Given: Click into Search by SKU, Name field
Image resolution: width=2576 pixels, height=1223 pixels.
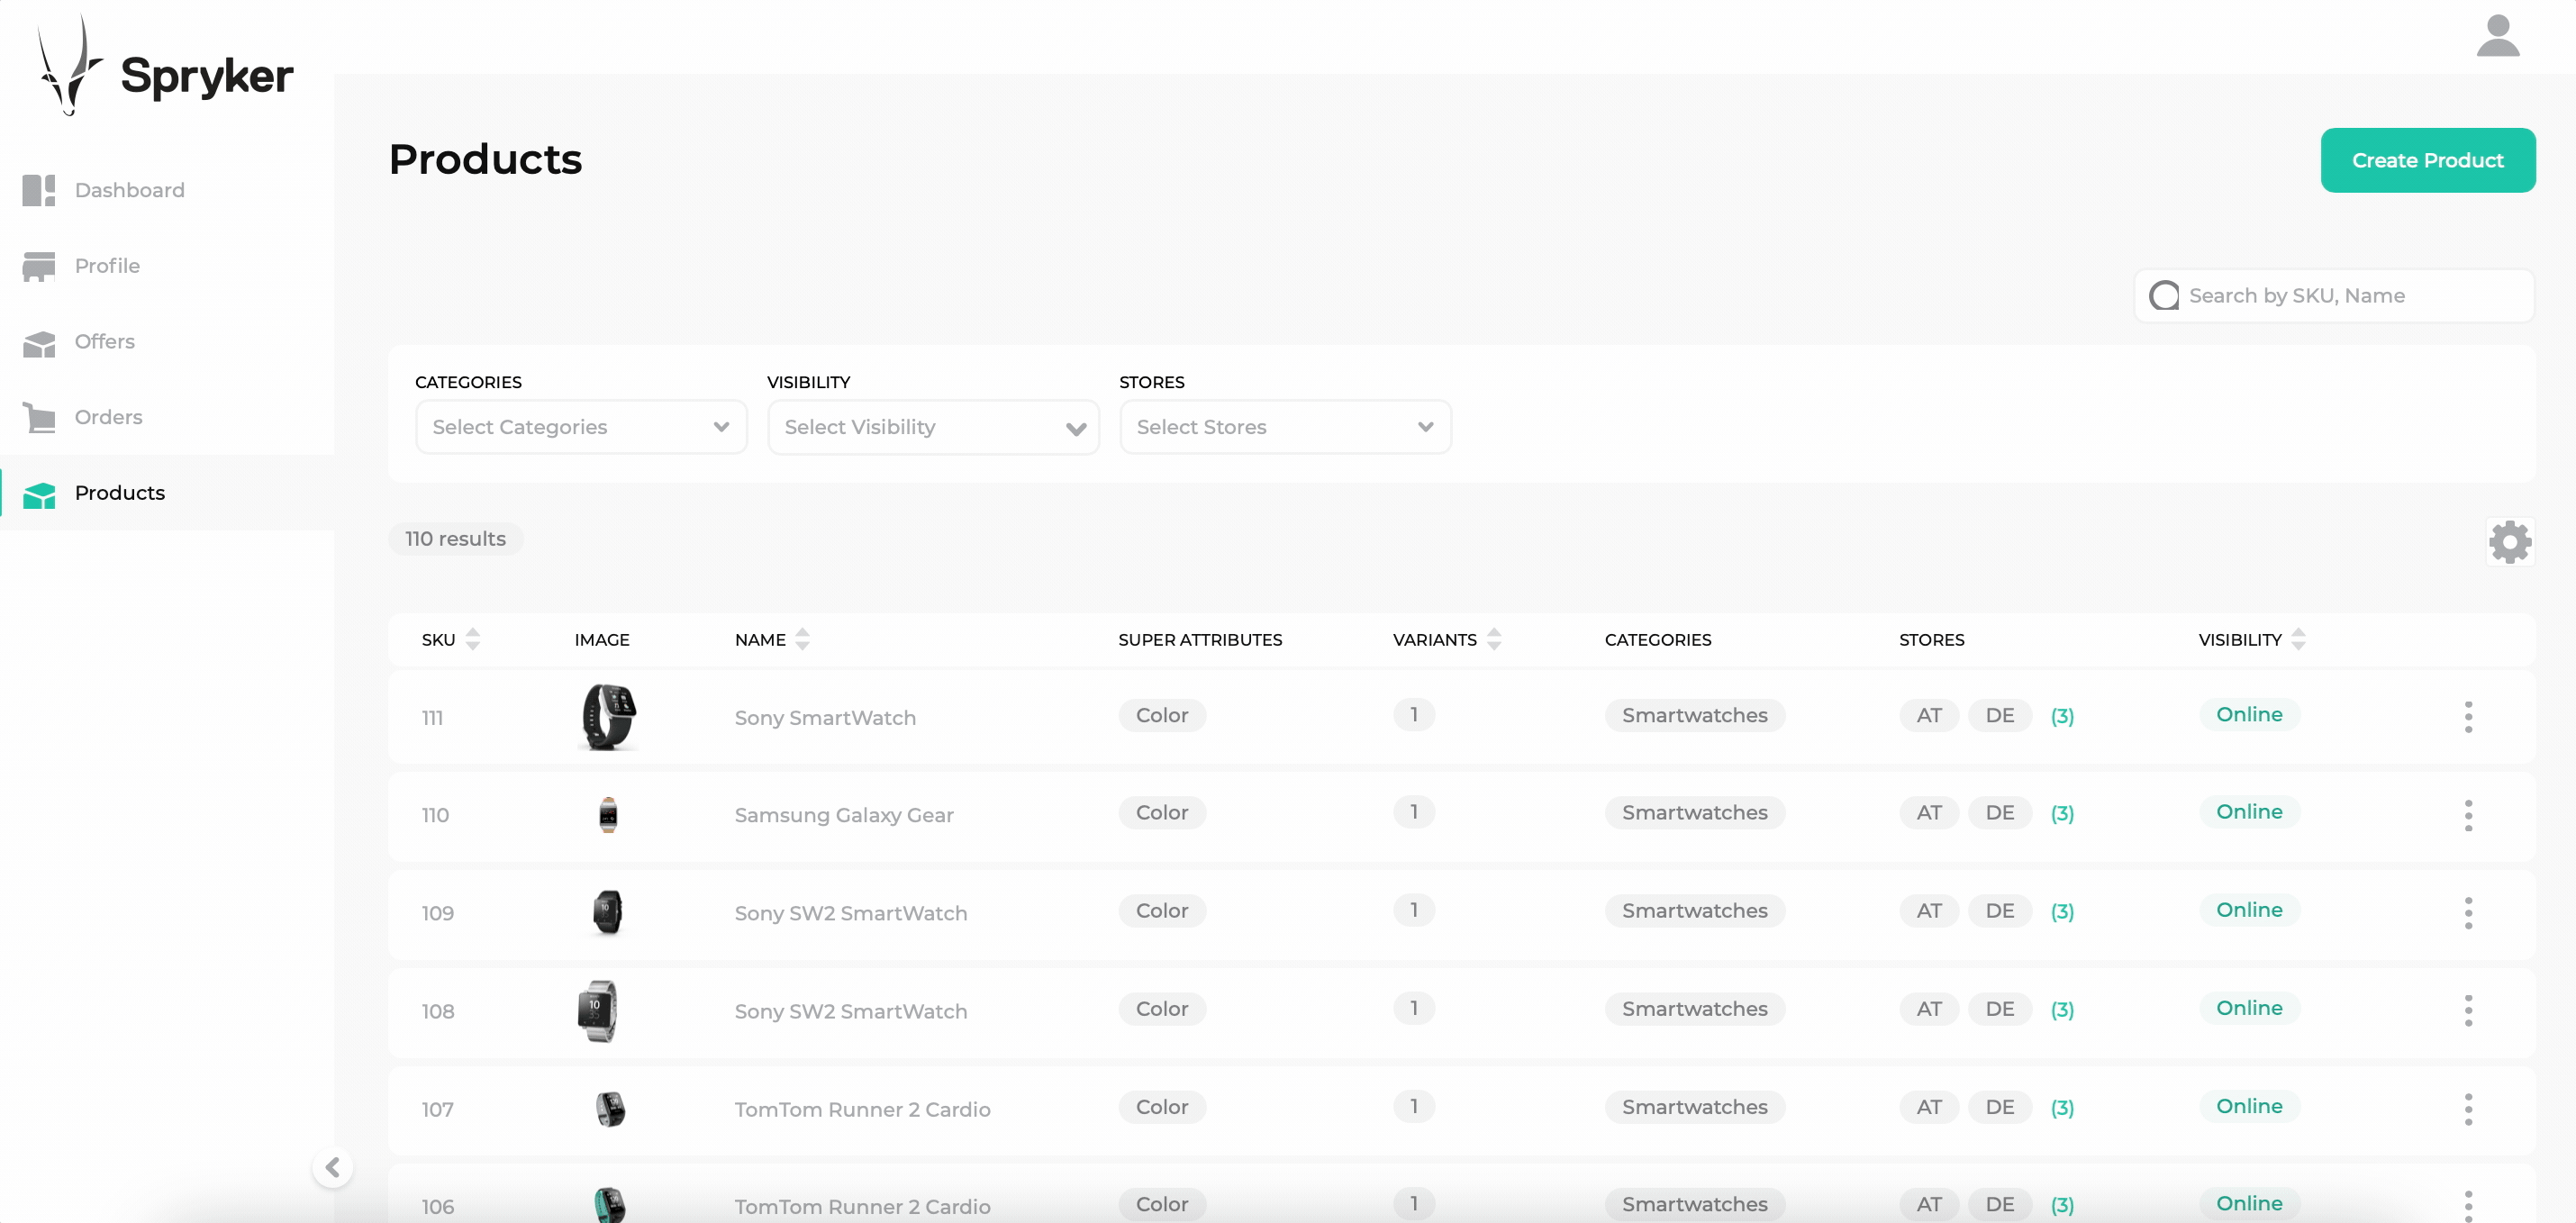Looking at the screenshot, I should click(x=2334, y=295).
